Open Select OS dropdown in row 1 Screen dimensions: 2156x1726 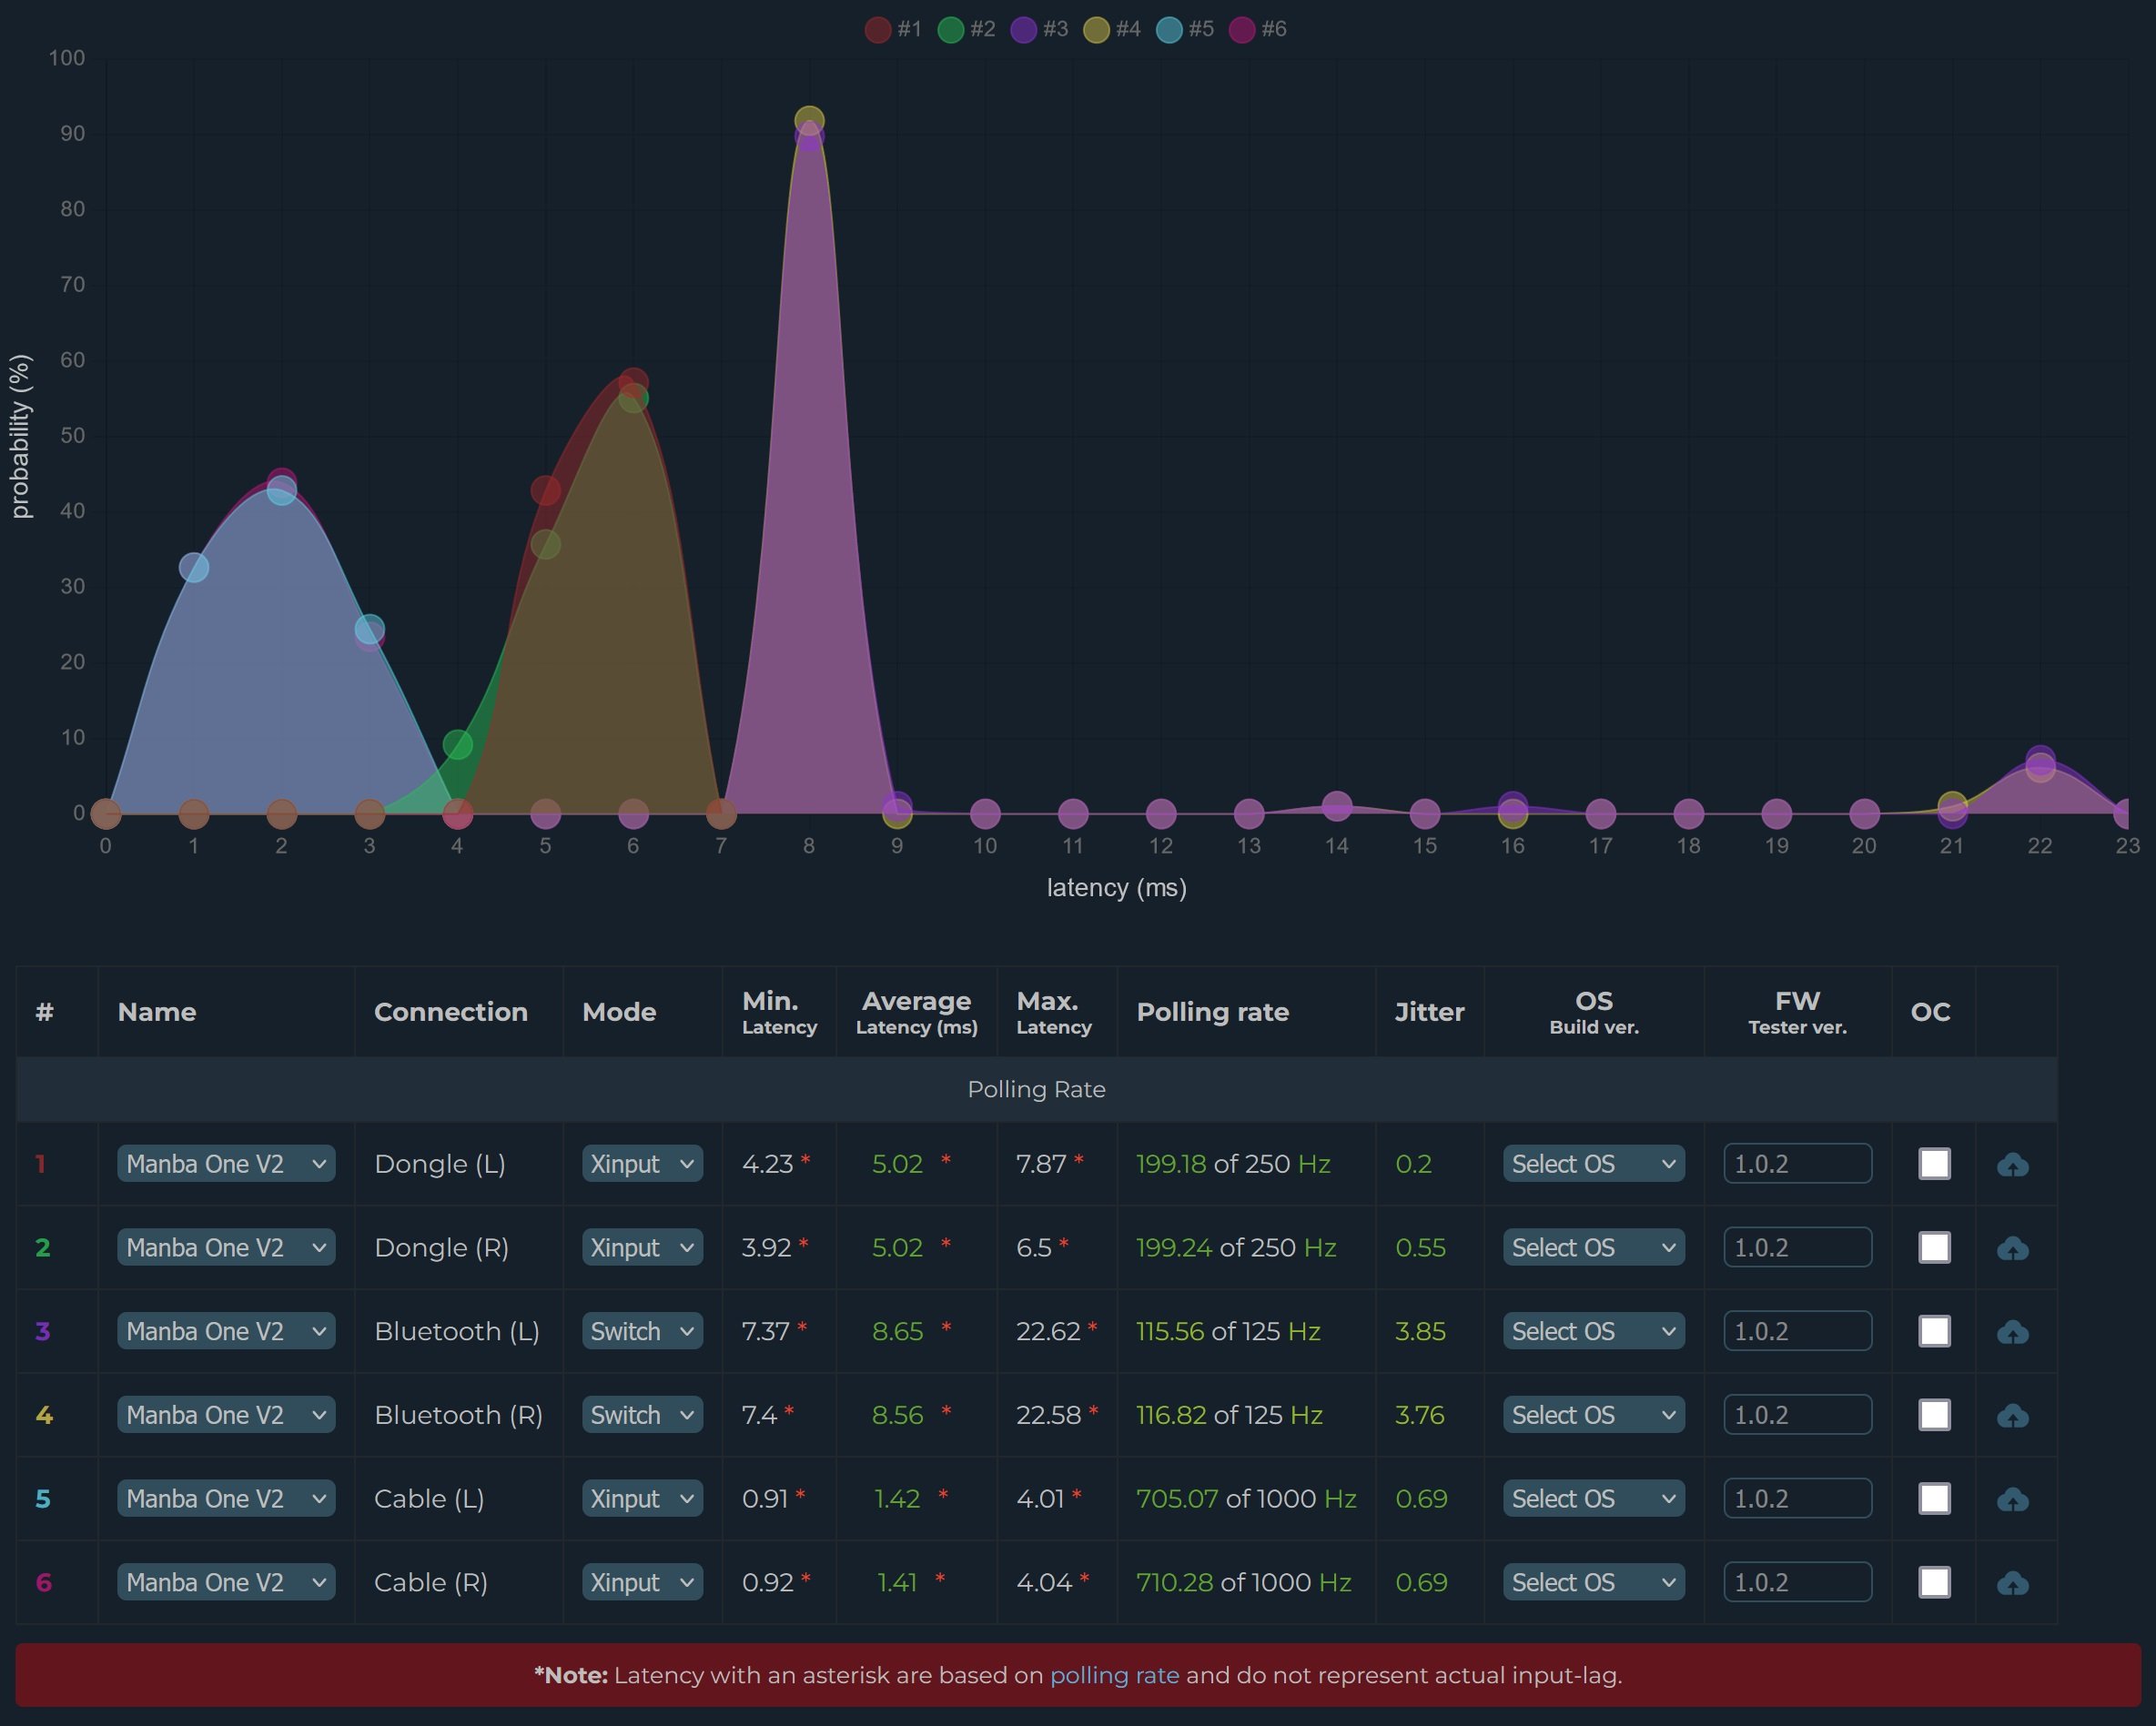tap(1593, 1164)
